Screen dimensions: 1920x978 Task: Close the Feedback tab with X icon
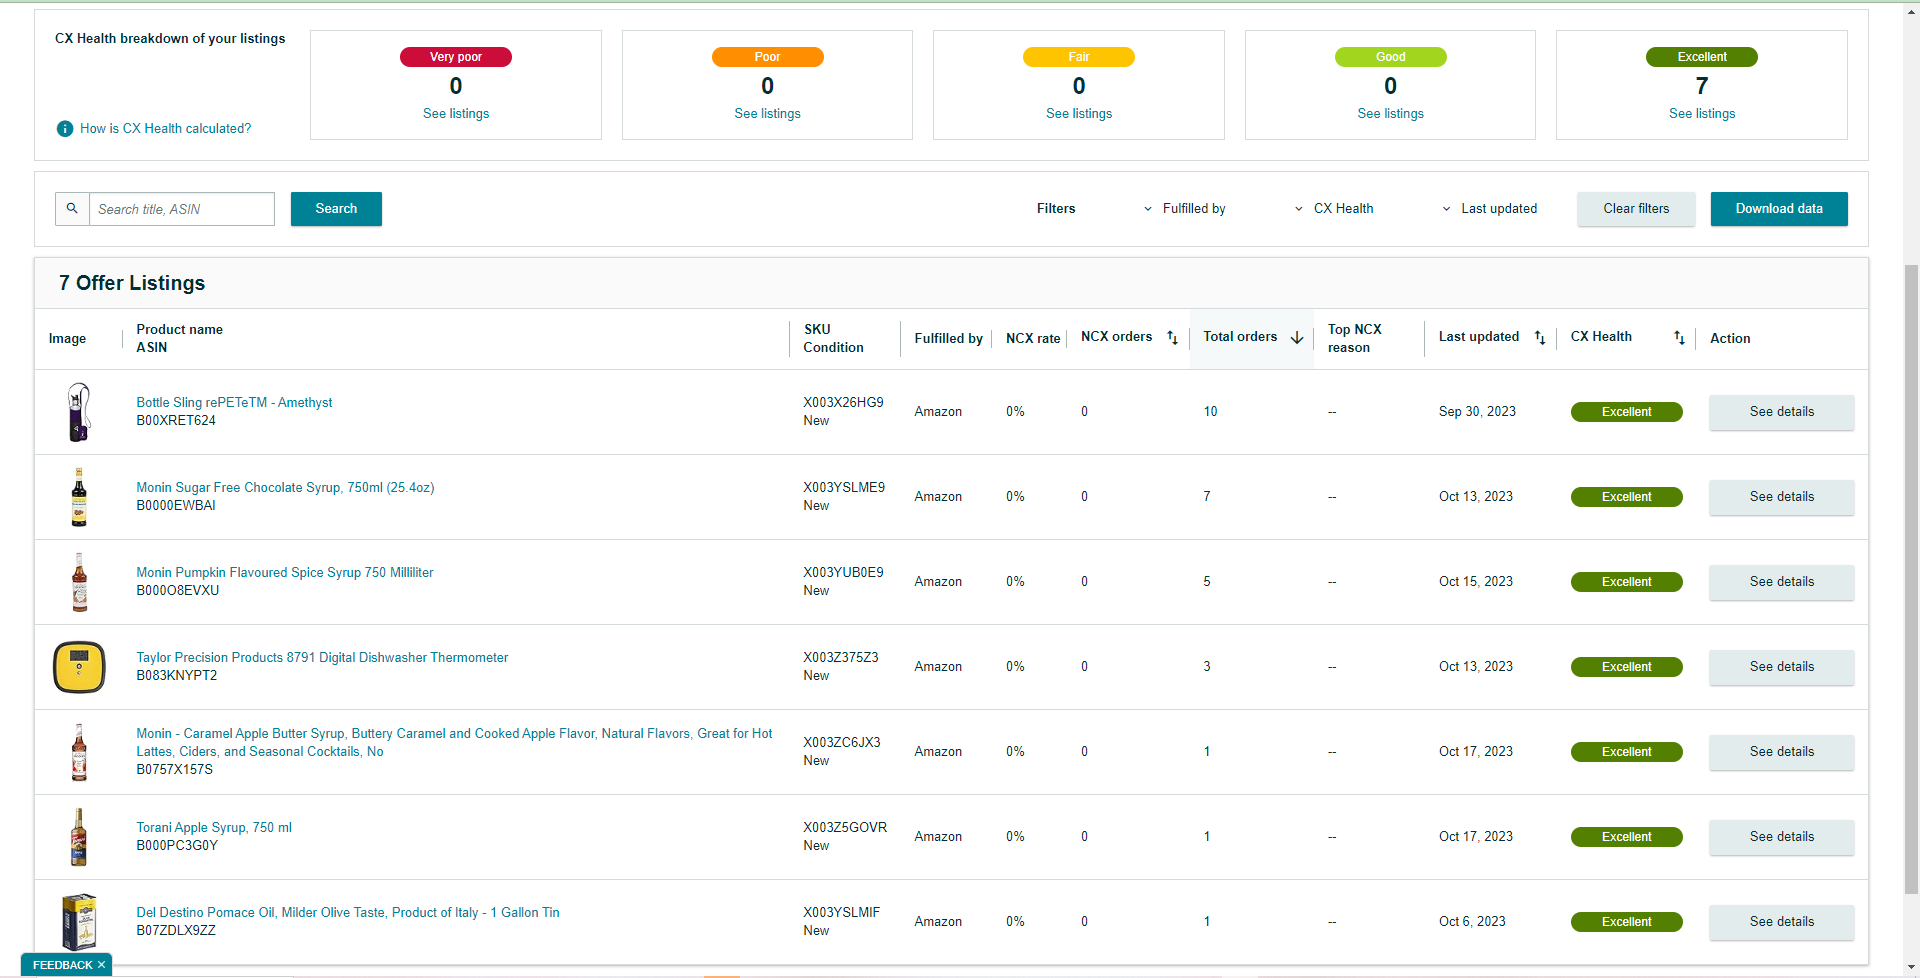pos(101,965)
